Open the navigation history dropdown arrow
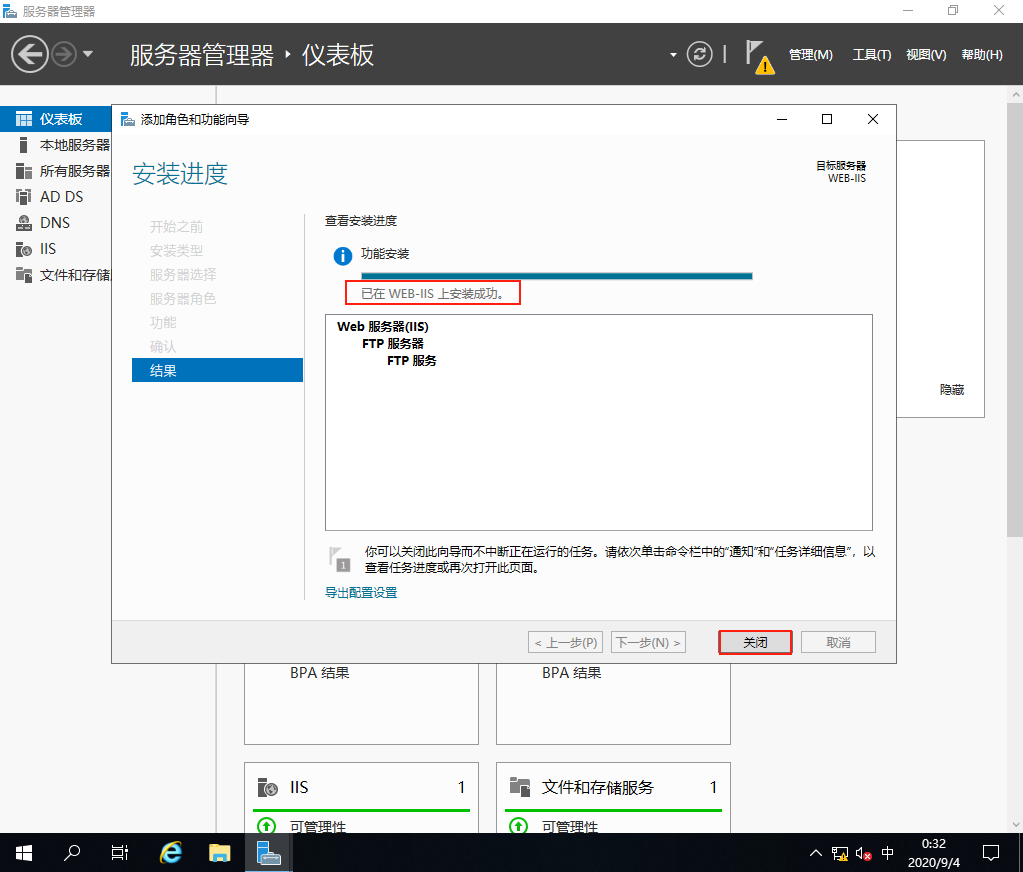 (88, 54)
